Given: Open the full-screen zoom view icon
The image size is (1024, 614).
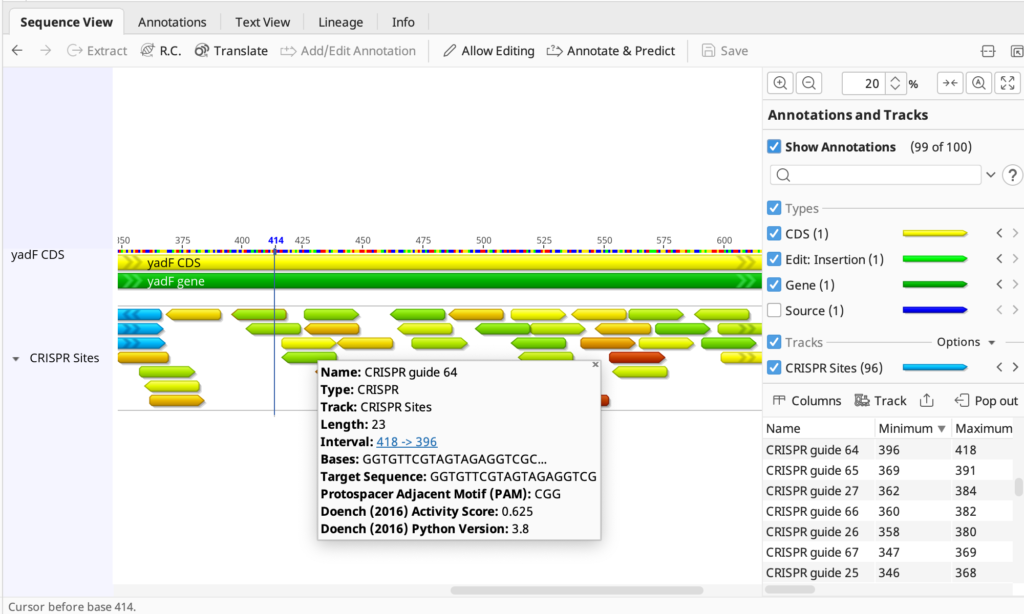Looking at the screenshot, I should pyautogui.click(x=1007, y=82).
